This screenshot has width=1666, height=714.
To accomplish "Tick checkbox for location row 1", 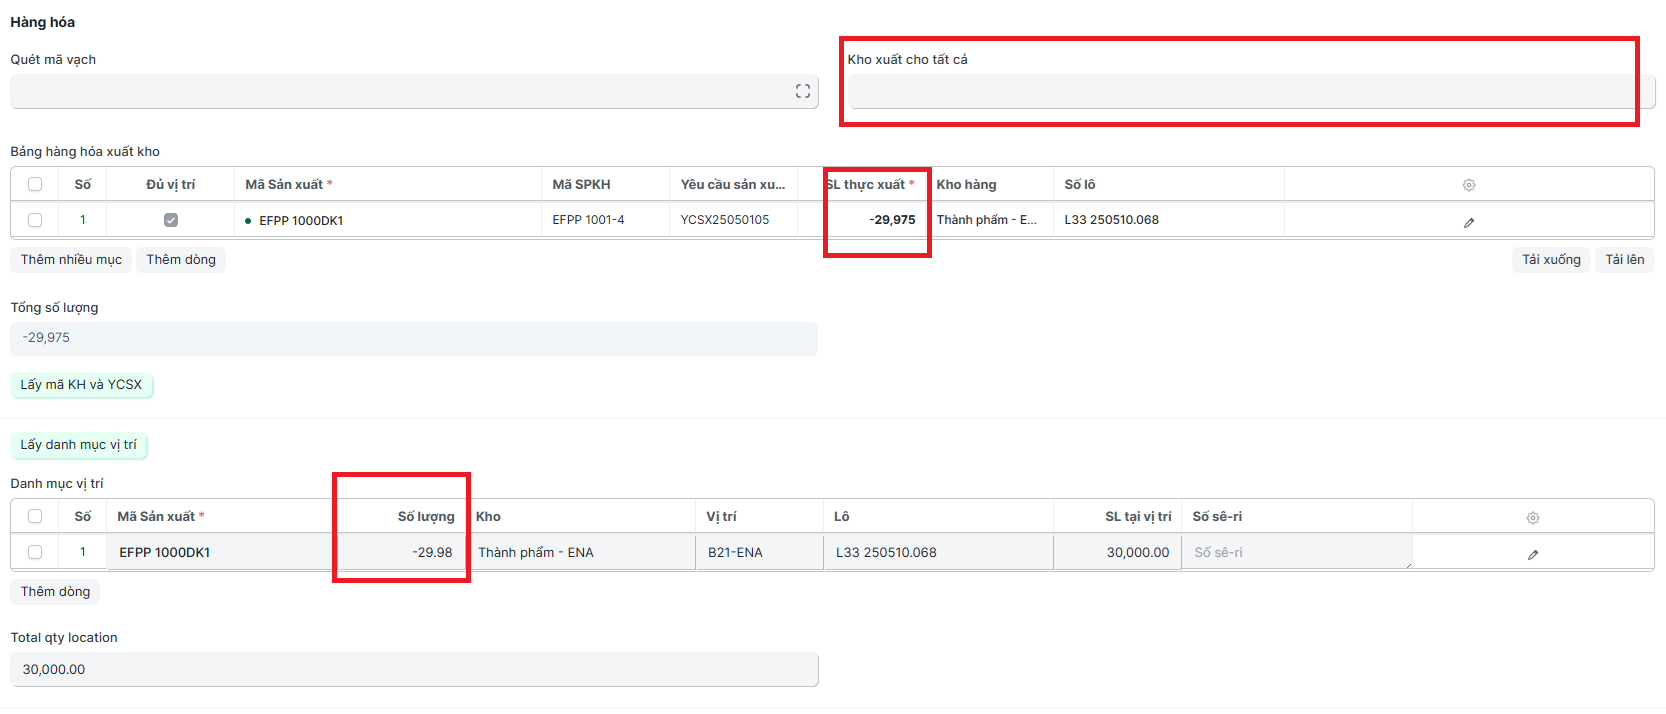I will click(35, 552).
